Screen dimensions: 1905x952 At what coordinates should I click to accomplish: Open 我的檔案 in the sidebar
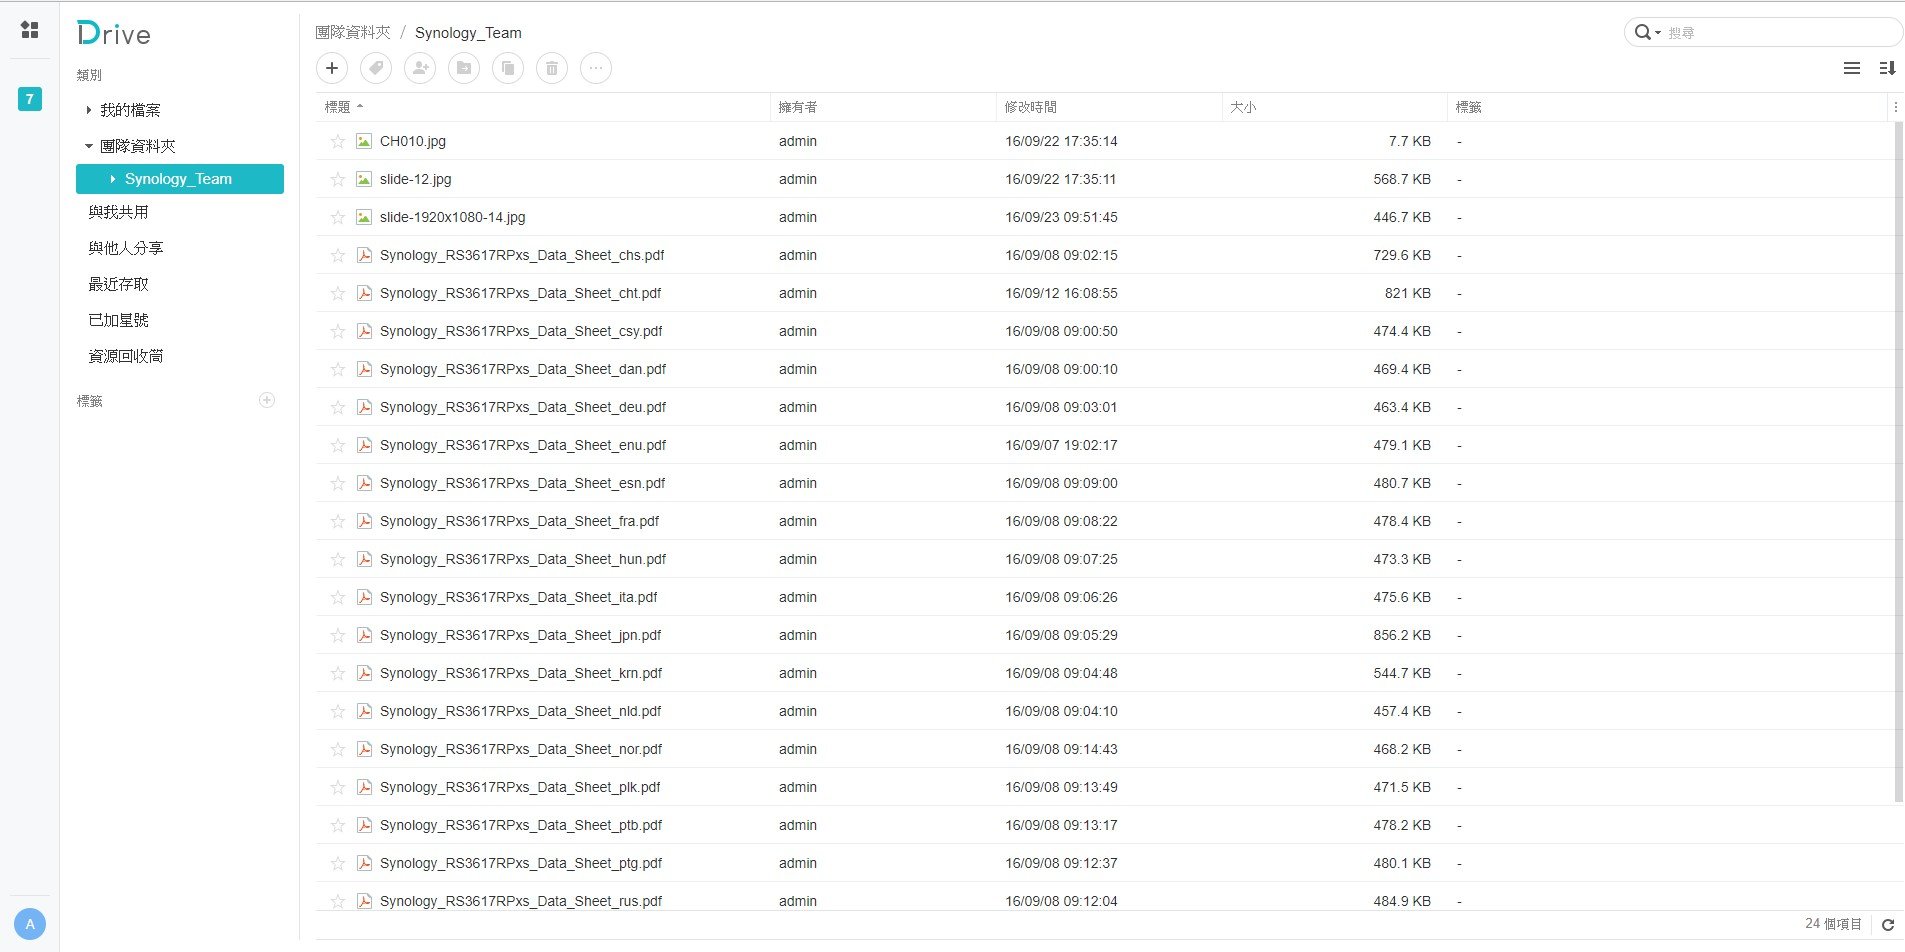click(x=130, y=110)
